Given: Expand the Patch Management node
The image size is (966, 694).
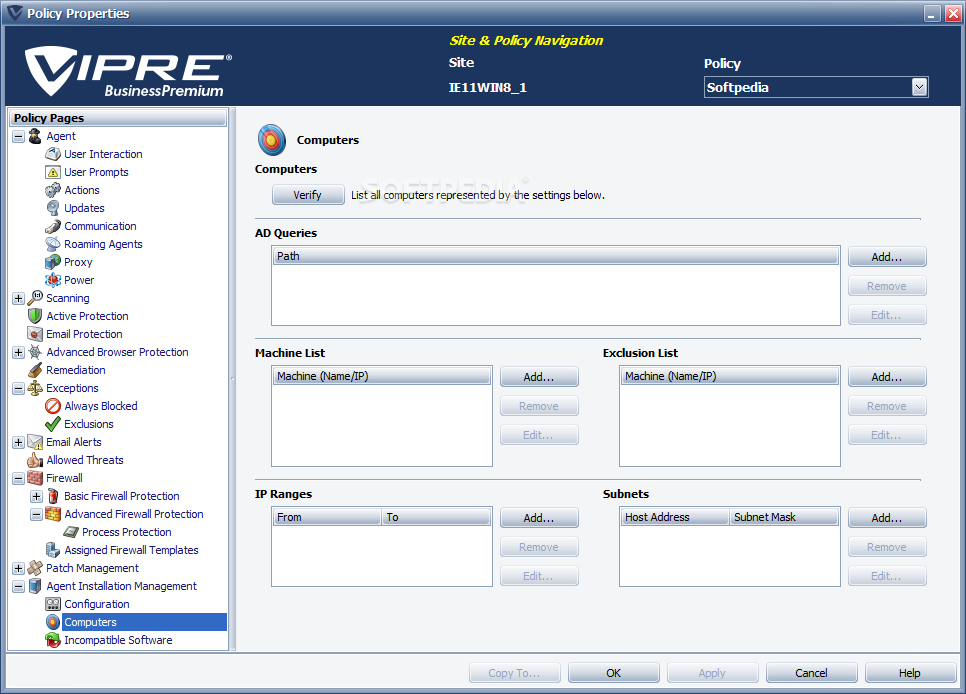Looking at the screenshot, I should point(18,568).
